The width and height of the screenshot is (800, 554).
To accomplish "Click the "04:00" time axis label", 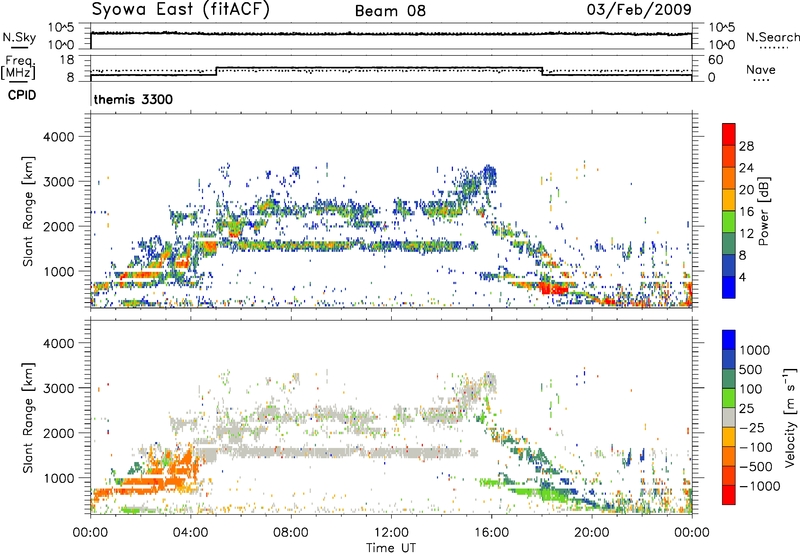I will 191,533.
